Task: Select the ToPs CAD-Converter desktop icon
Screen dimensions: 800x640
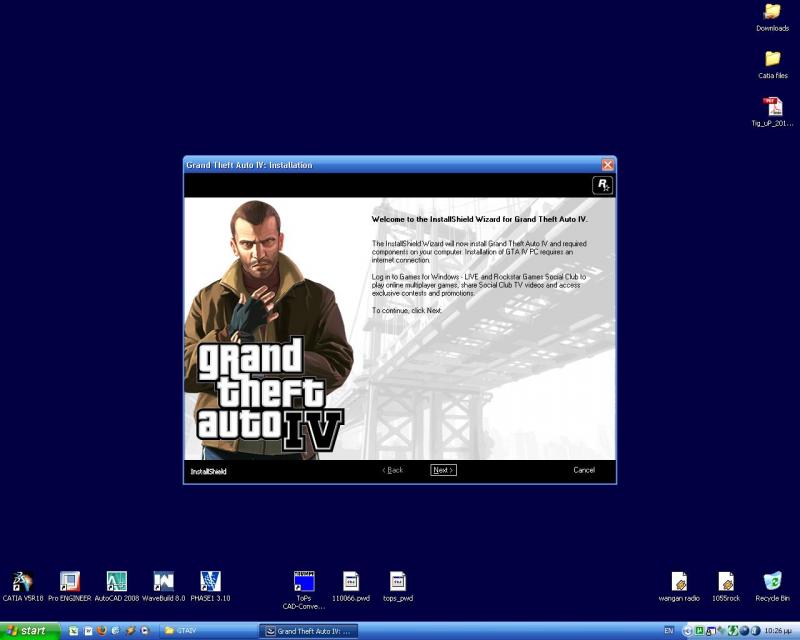Action: point(304,590)
